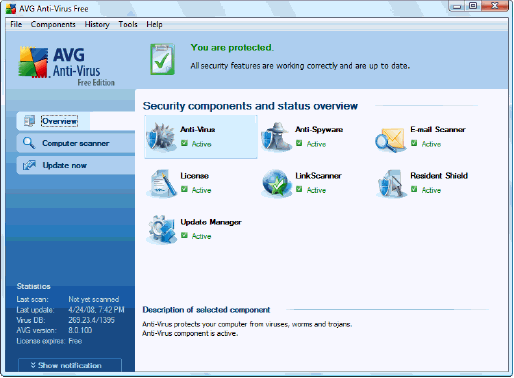The width and height of the screenshot is (514, 378).
Task: Click the AVG Anti-Virus logo
Action: point(67,66)
